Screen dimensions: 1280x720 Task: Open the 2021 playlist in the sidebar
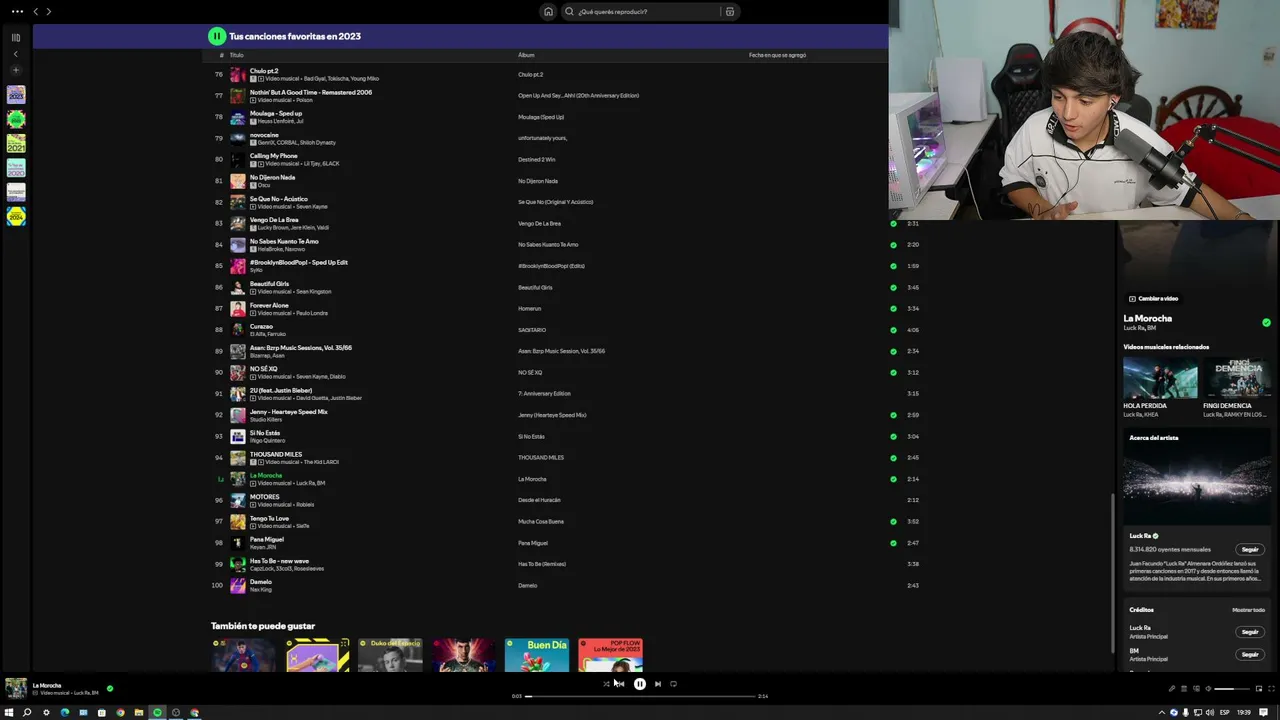(x=16, y=144)
